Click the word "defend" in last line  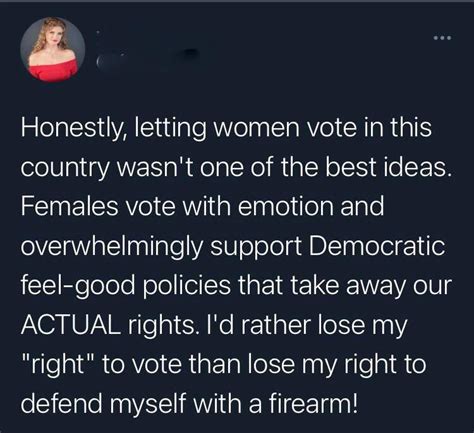point(60,403)
